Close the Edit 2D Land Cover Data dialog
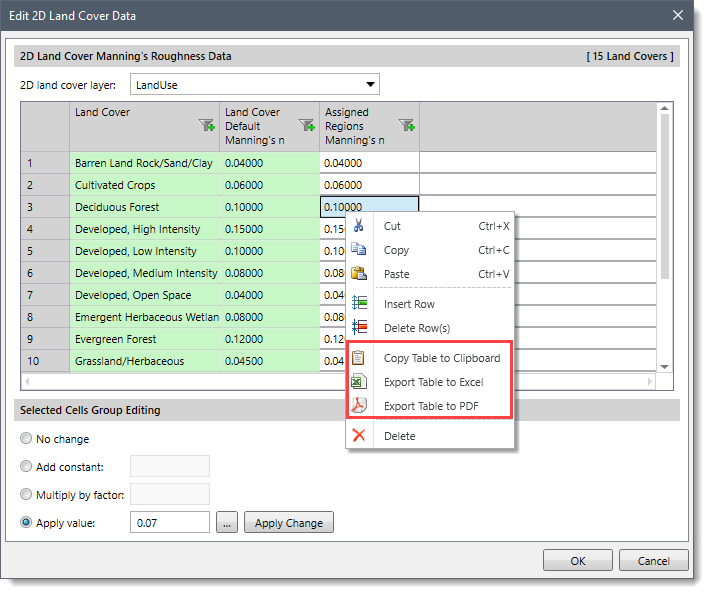This screenshot has height=594, width=709. pos(677,15)
